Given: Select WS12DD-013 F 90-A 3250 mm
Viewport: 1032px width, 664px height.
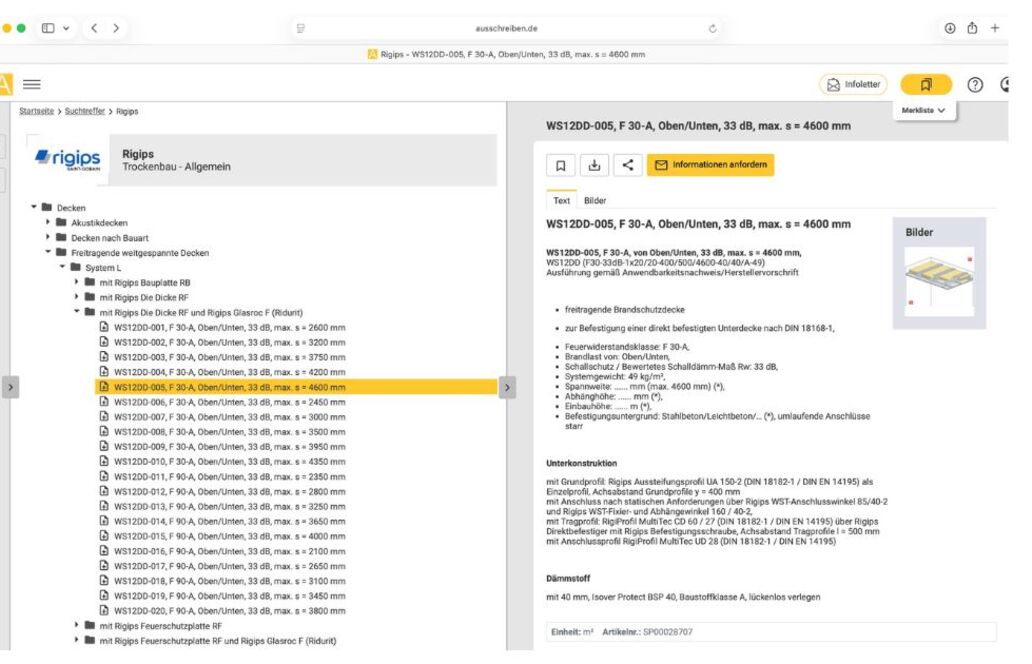Looking at the screenshot, I should (x=230, y=506).
